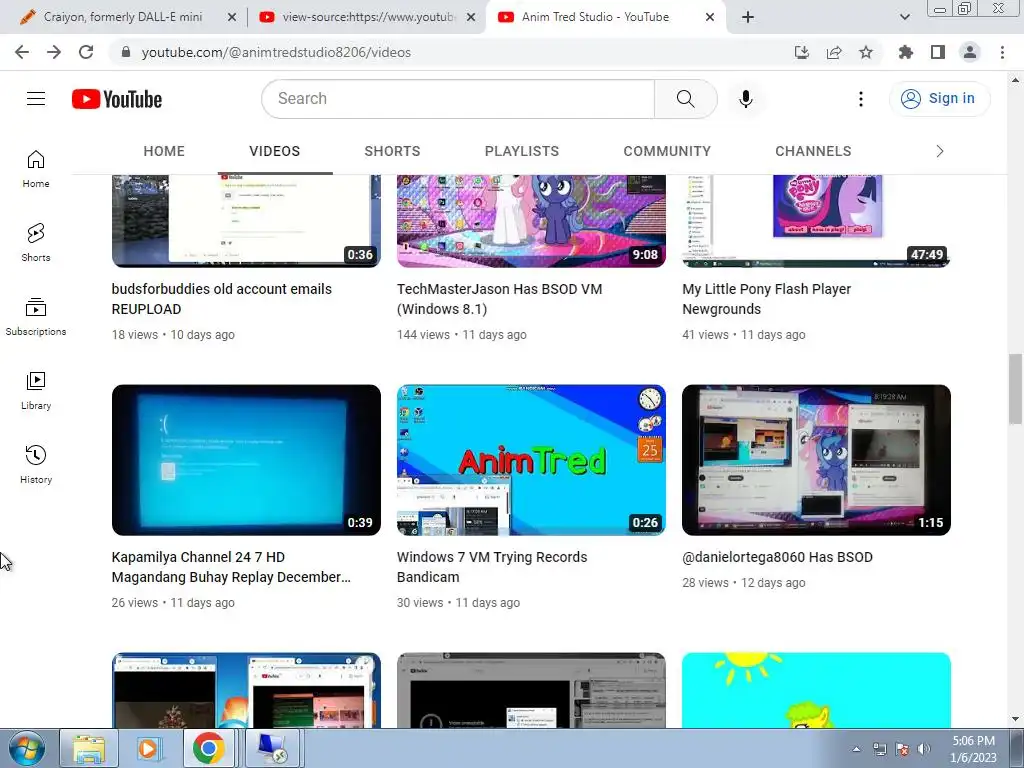1024x768 pixels.
Task: Open a new browser tab
Action: tap(748, 17)
